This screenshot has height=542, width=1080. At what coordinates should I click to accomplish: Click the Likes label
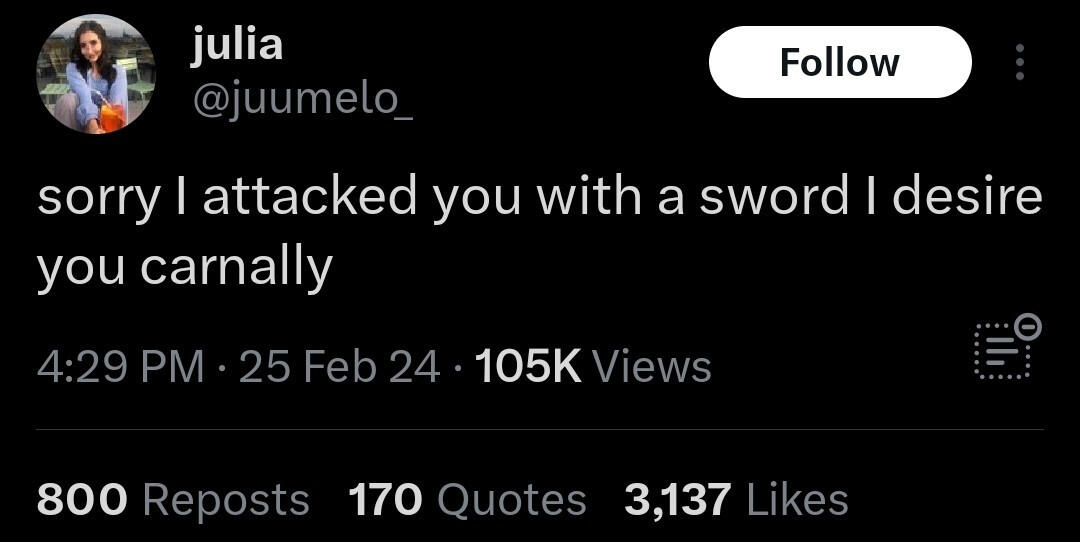[x=797, y=499]
